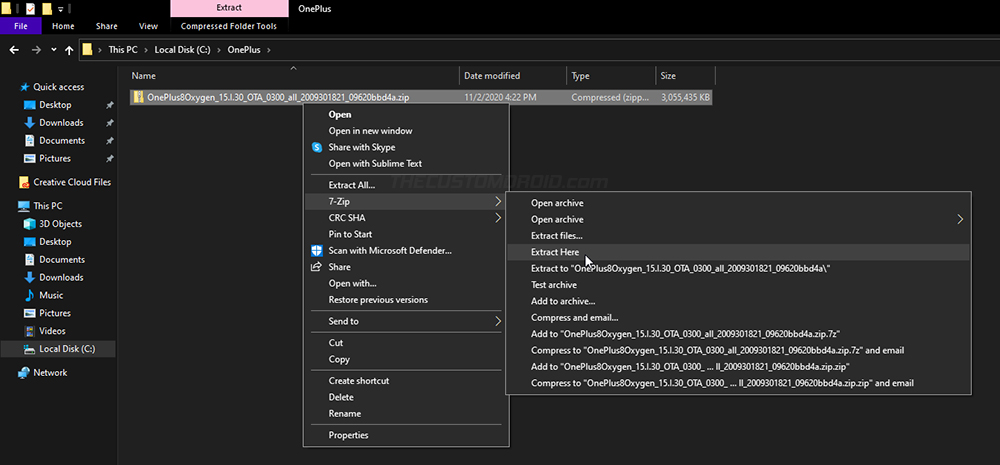
Task: Expand the second Open archive submenu arrow
Action: [x=960, y=219]
